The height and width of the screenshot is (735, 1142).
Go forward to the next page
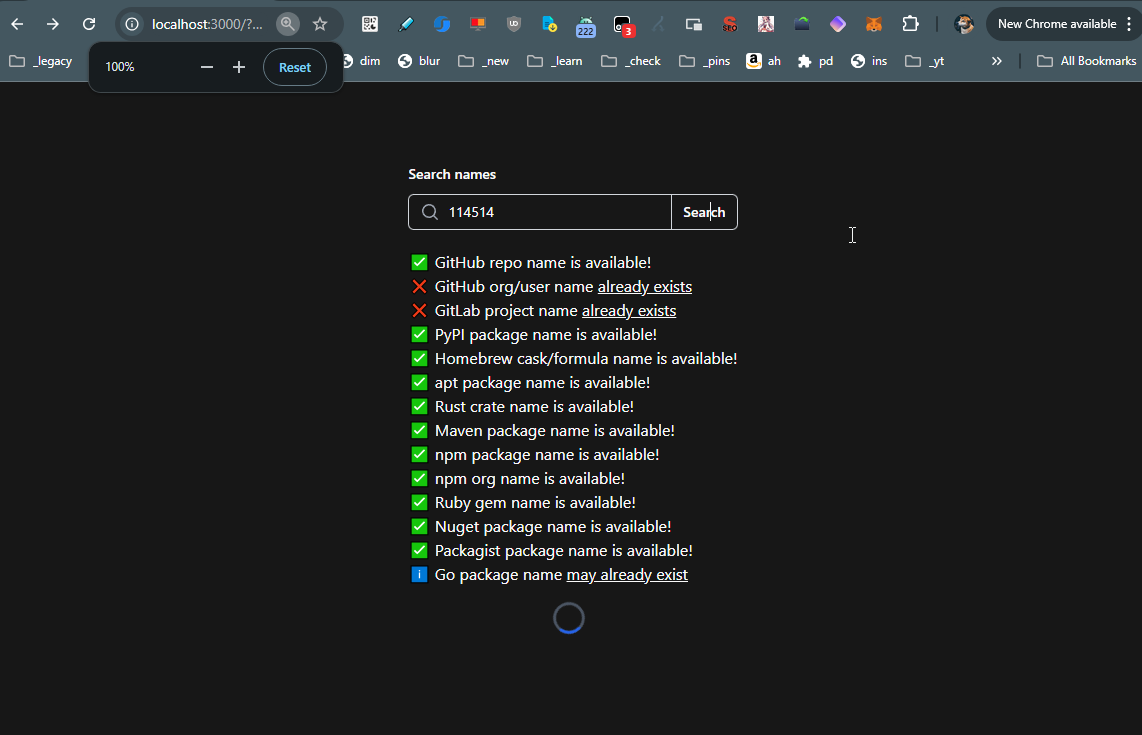coord(52,24)
